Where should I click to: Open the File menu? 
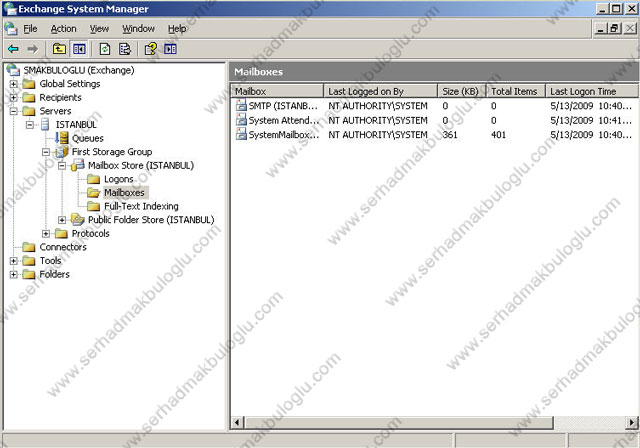[30, 29]
